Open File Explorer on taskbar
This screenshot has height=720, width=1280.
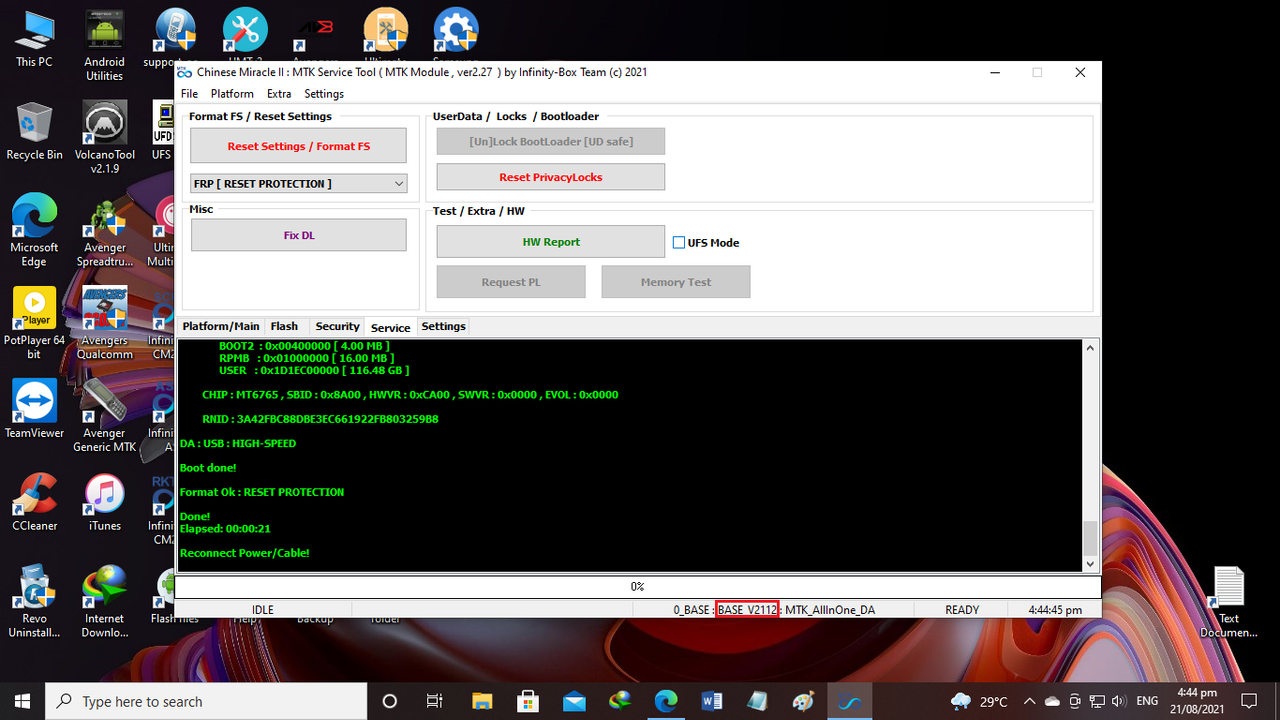tap(482, 701)
